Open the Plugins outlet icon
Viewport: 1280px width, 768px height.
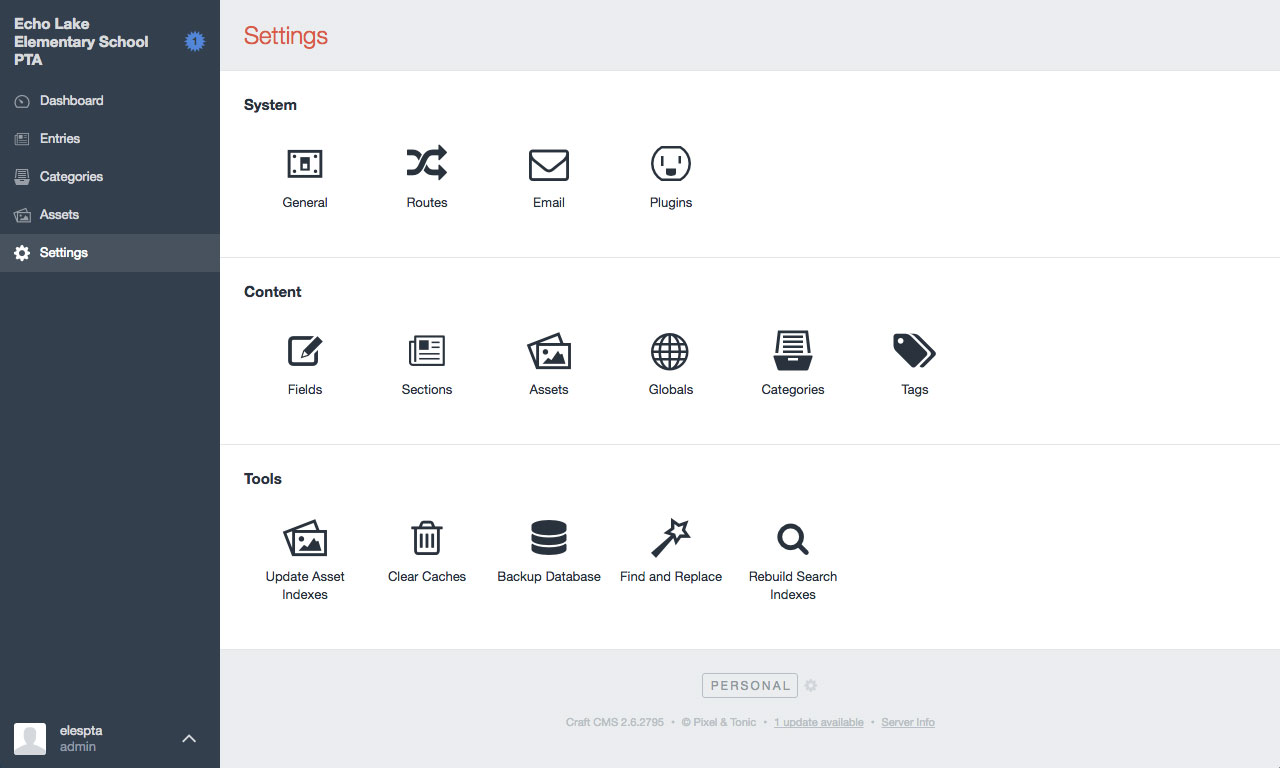pyautogui.click(x=671, y=164)
